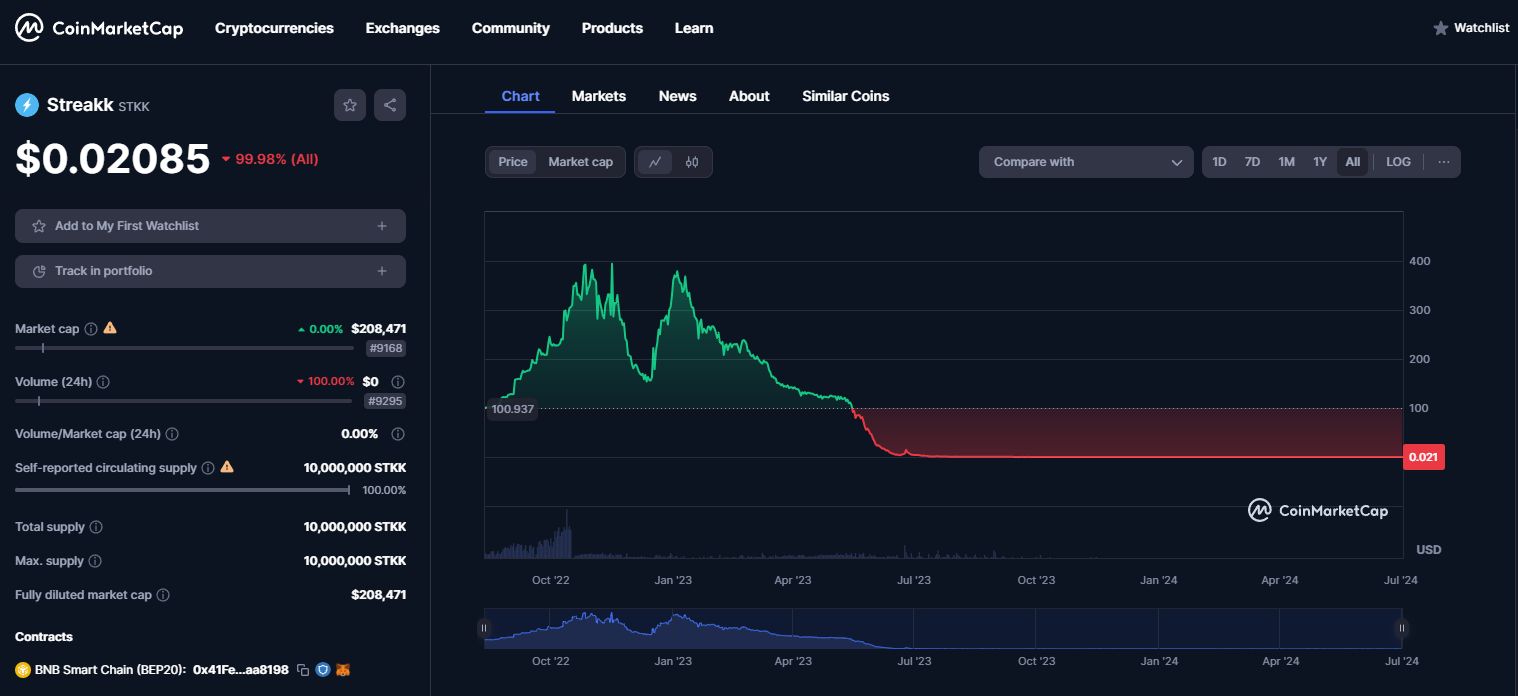The width and height of the screenshot is (1518, 696).
Task: Open the chart's more options menu
Action: [1443, 162]
